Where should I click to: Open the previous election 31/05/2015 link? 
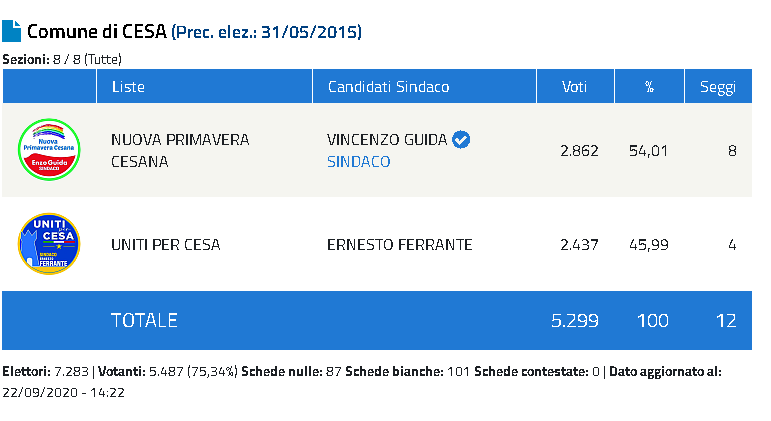click(x=267, y=32)
